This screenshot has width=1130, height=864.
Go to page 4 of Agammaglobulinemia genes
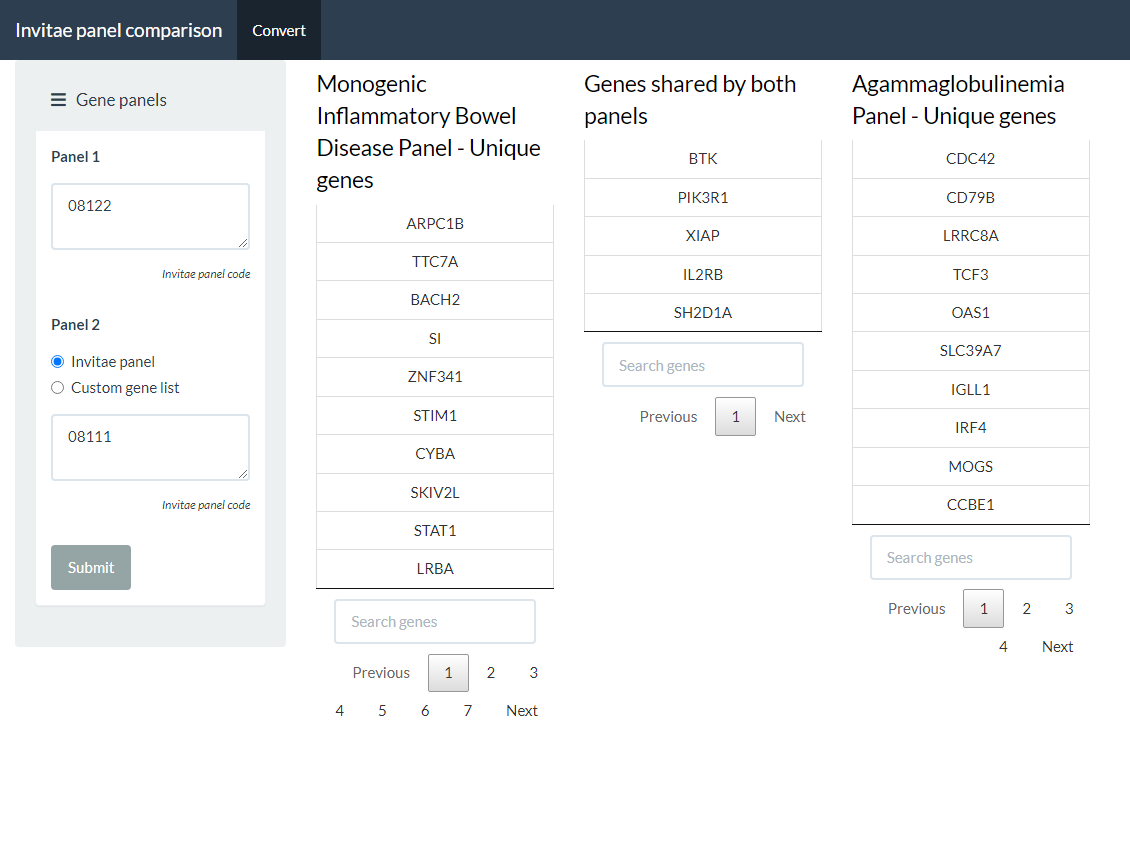(x=1003, y=647)
